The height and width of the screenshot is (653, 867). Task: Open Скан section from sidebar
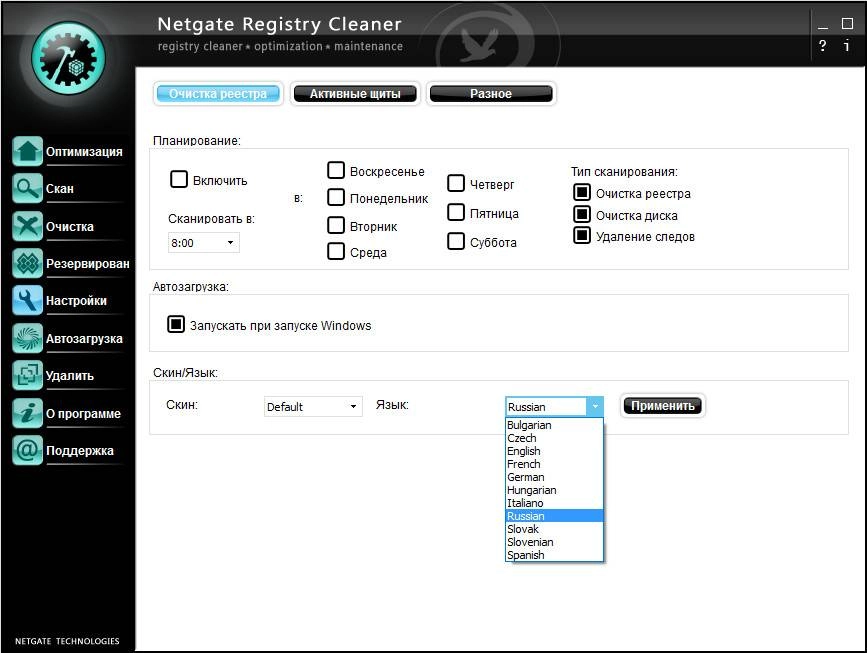click(x=60, y=189)
